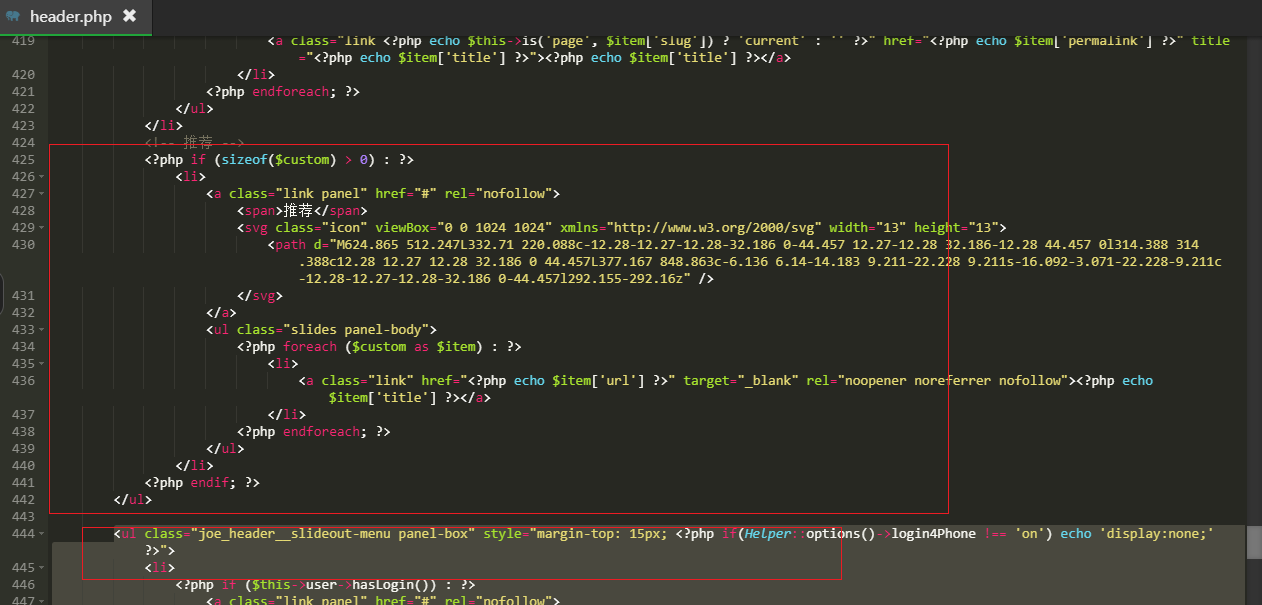Click the viewBox attribute on line 429
1262x605 pixels.
404,227
